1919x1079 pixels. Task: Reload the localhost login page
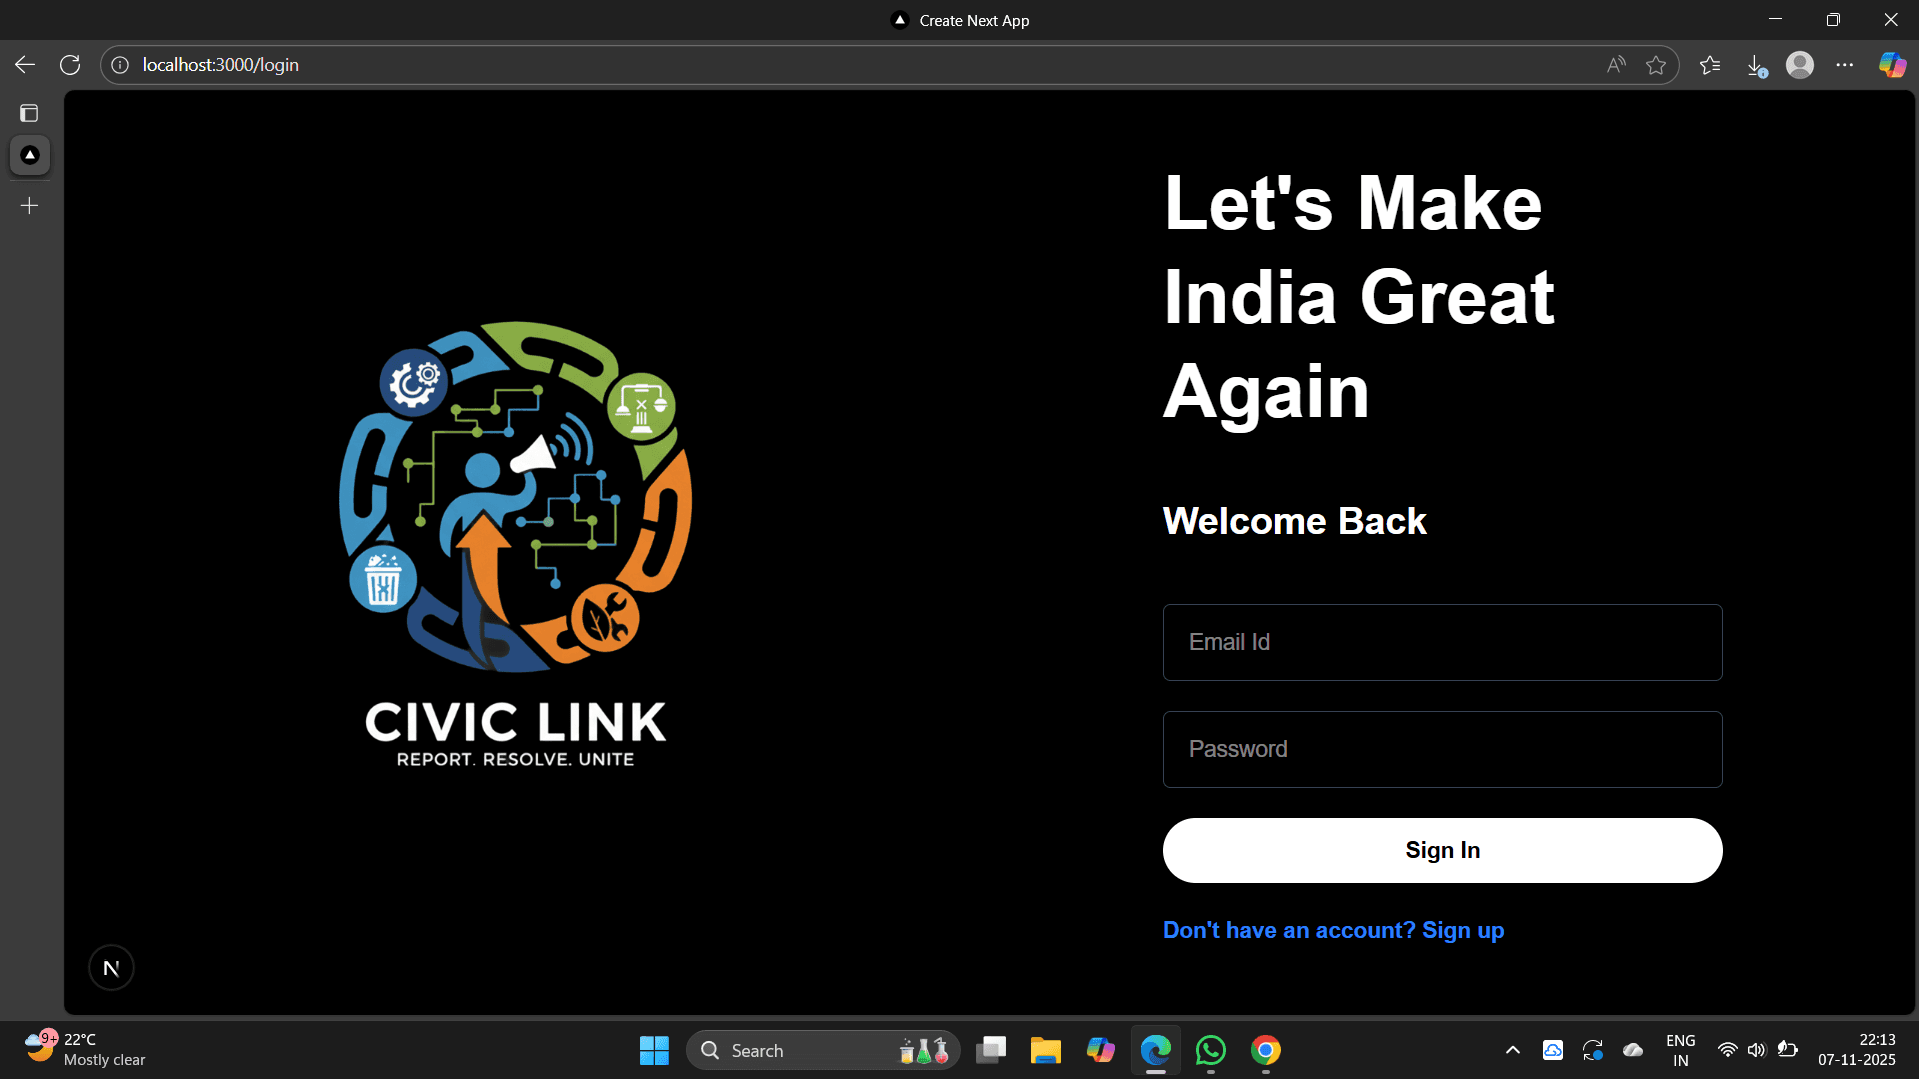coord(69,64)
